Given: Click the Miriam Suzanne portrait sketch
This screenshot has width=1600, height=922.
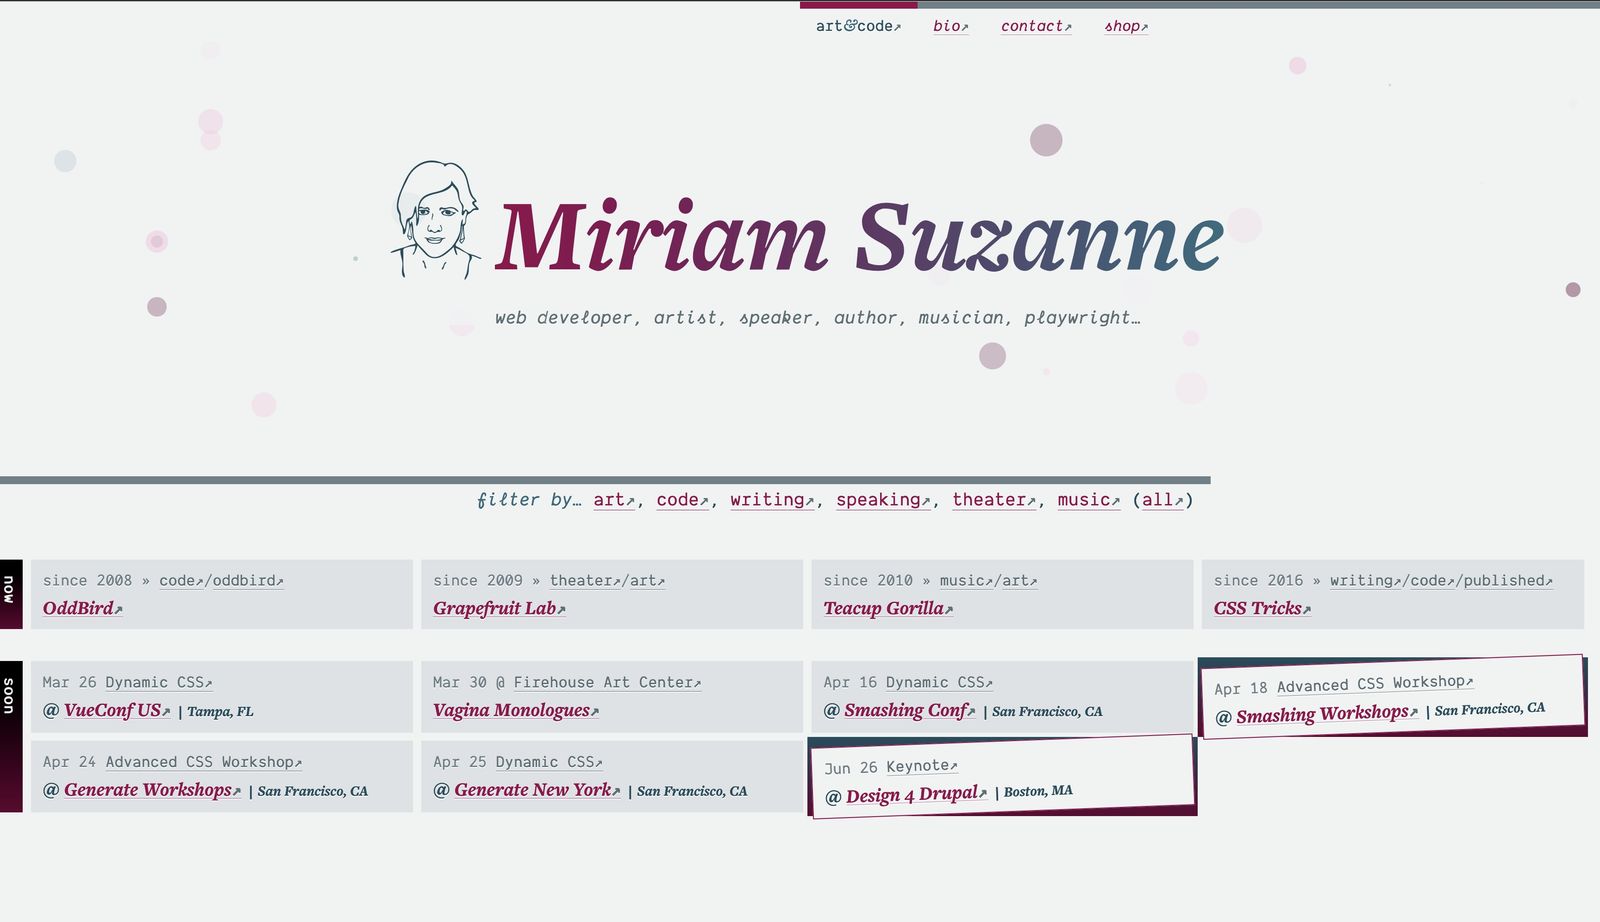Looking at the screenshot, I should click(434, 220).
